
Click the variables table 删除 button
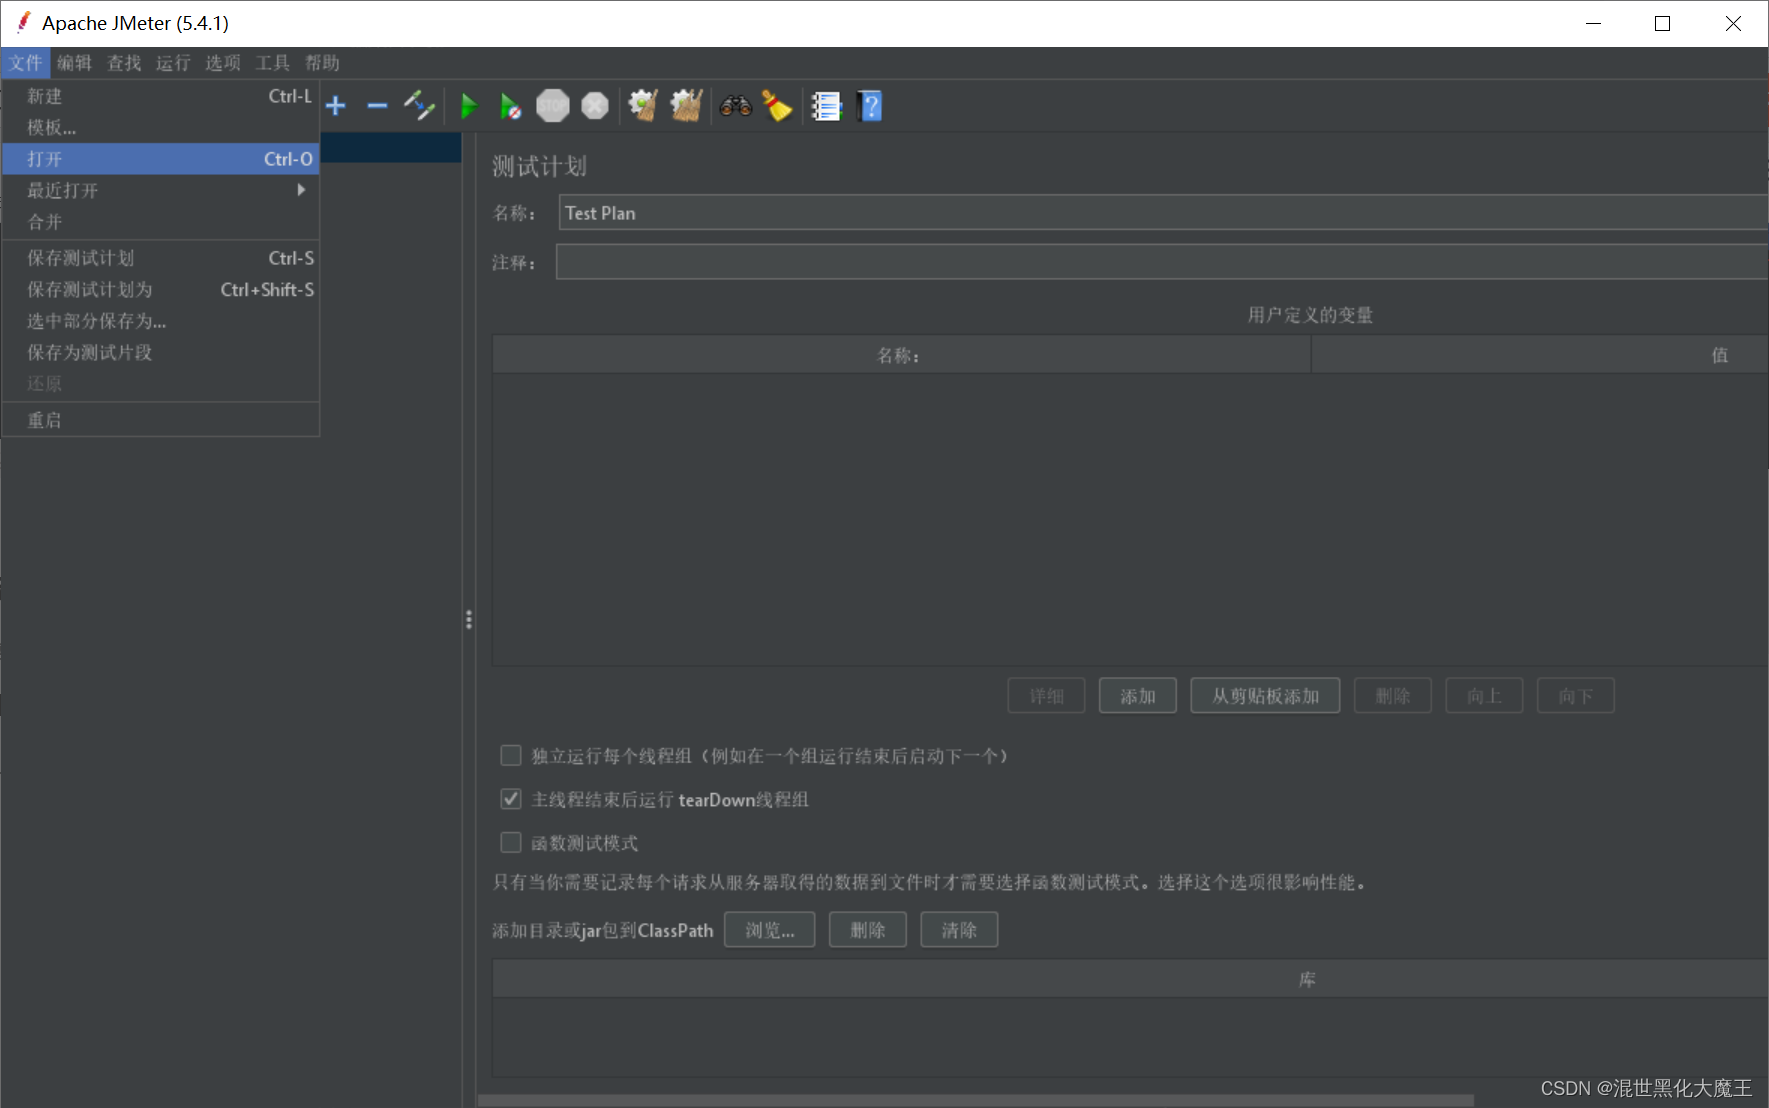[1393, 696]
